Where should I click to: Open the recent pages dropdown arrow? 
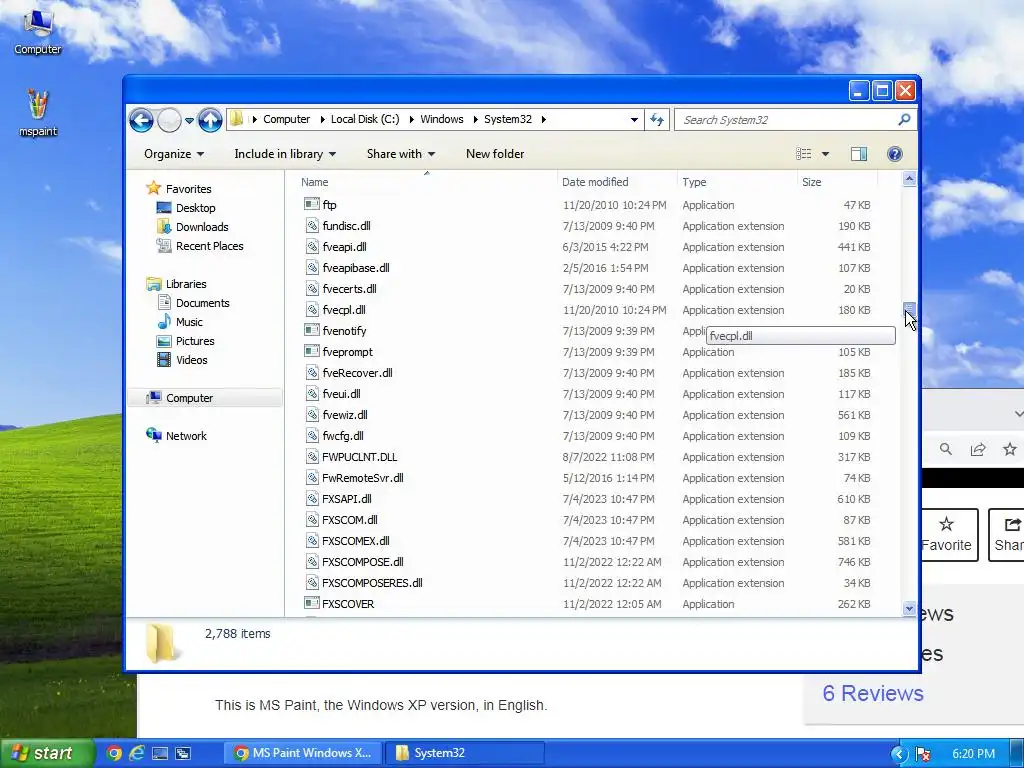point(189,121)
